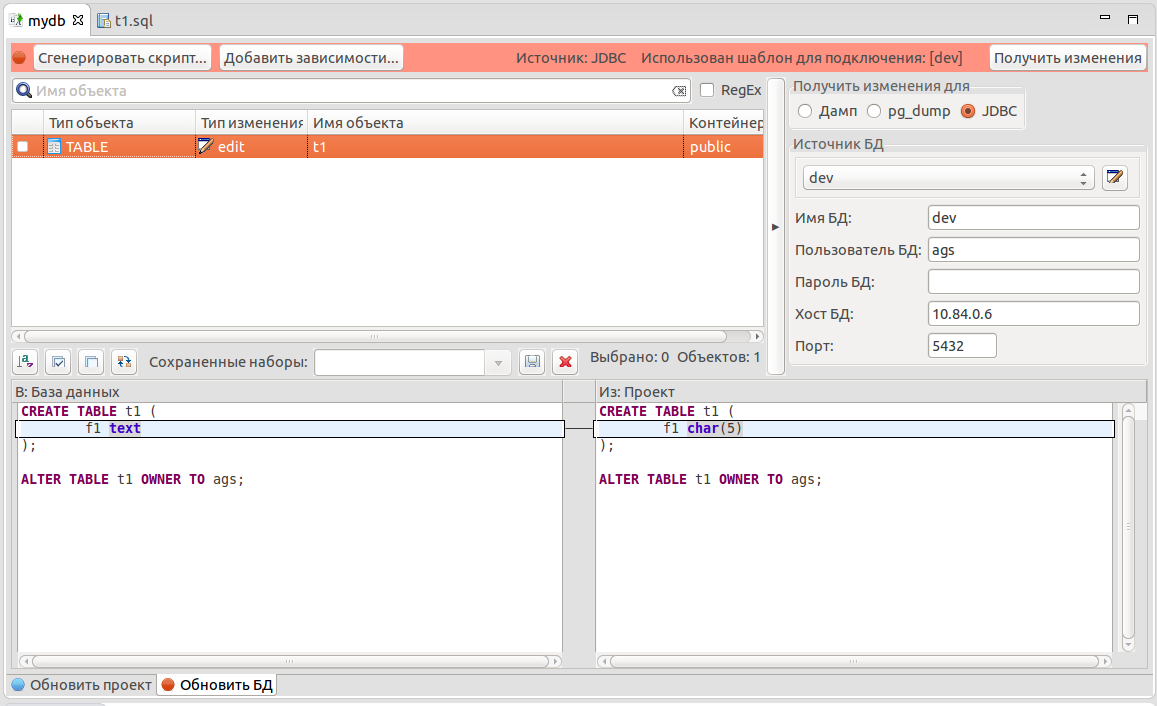Maximize the editor view
The width and height of the screenshot is (1157, 706).
click(x=1133, y=19)
